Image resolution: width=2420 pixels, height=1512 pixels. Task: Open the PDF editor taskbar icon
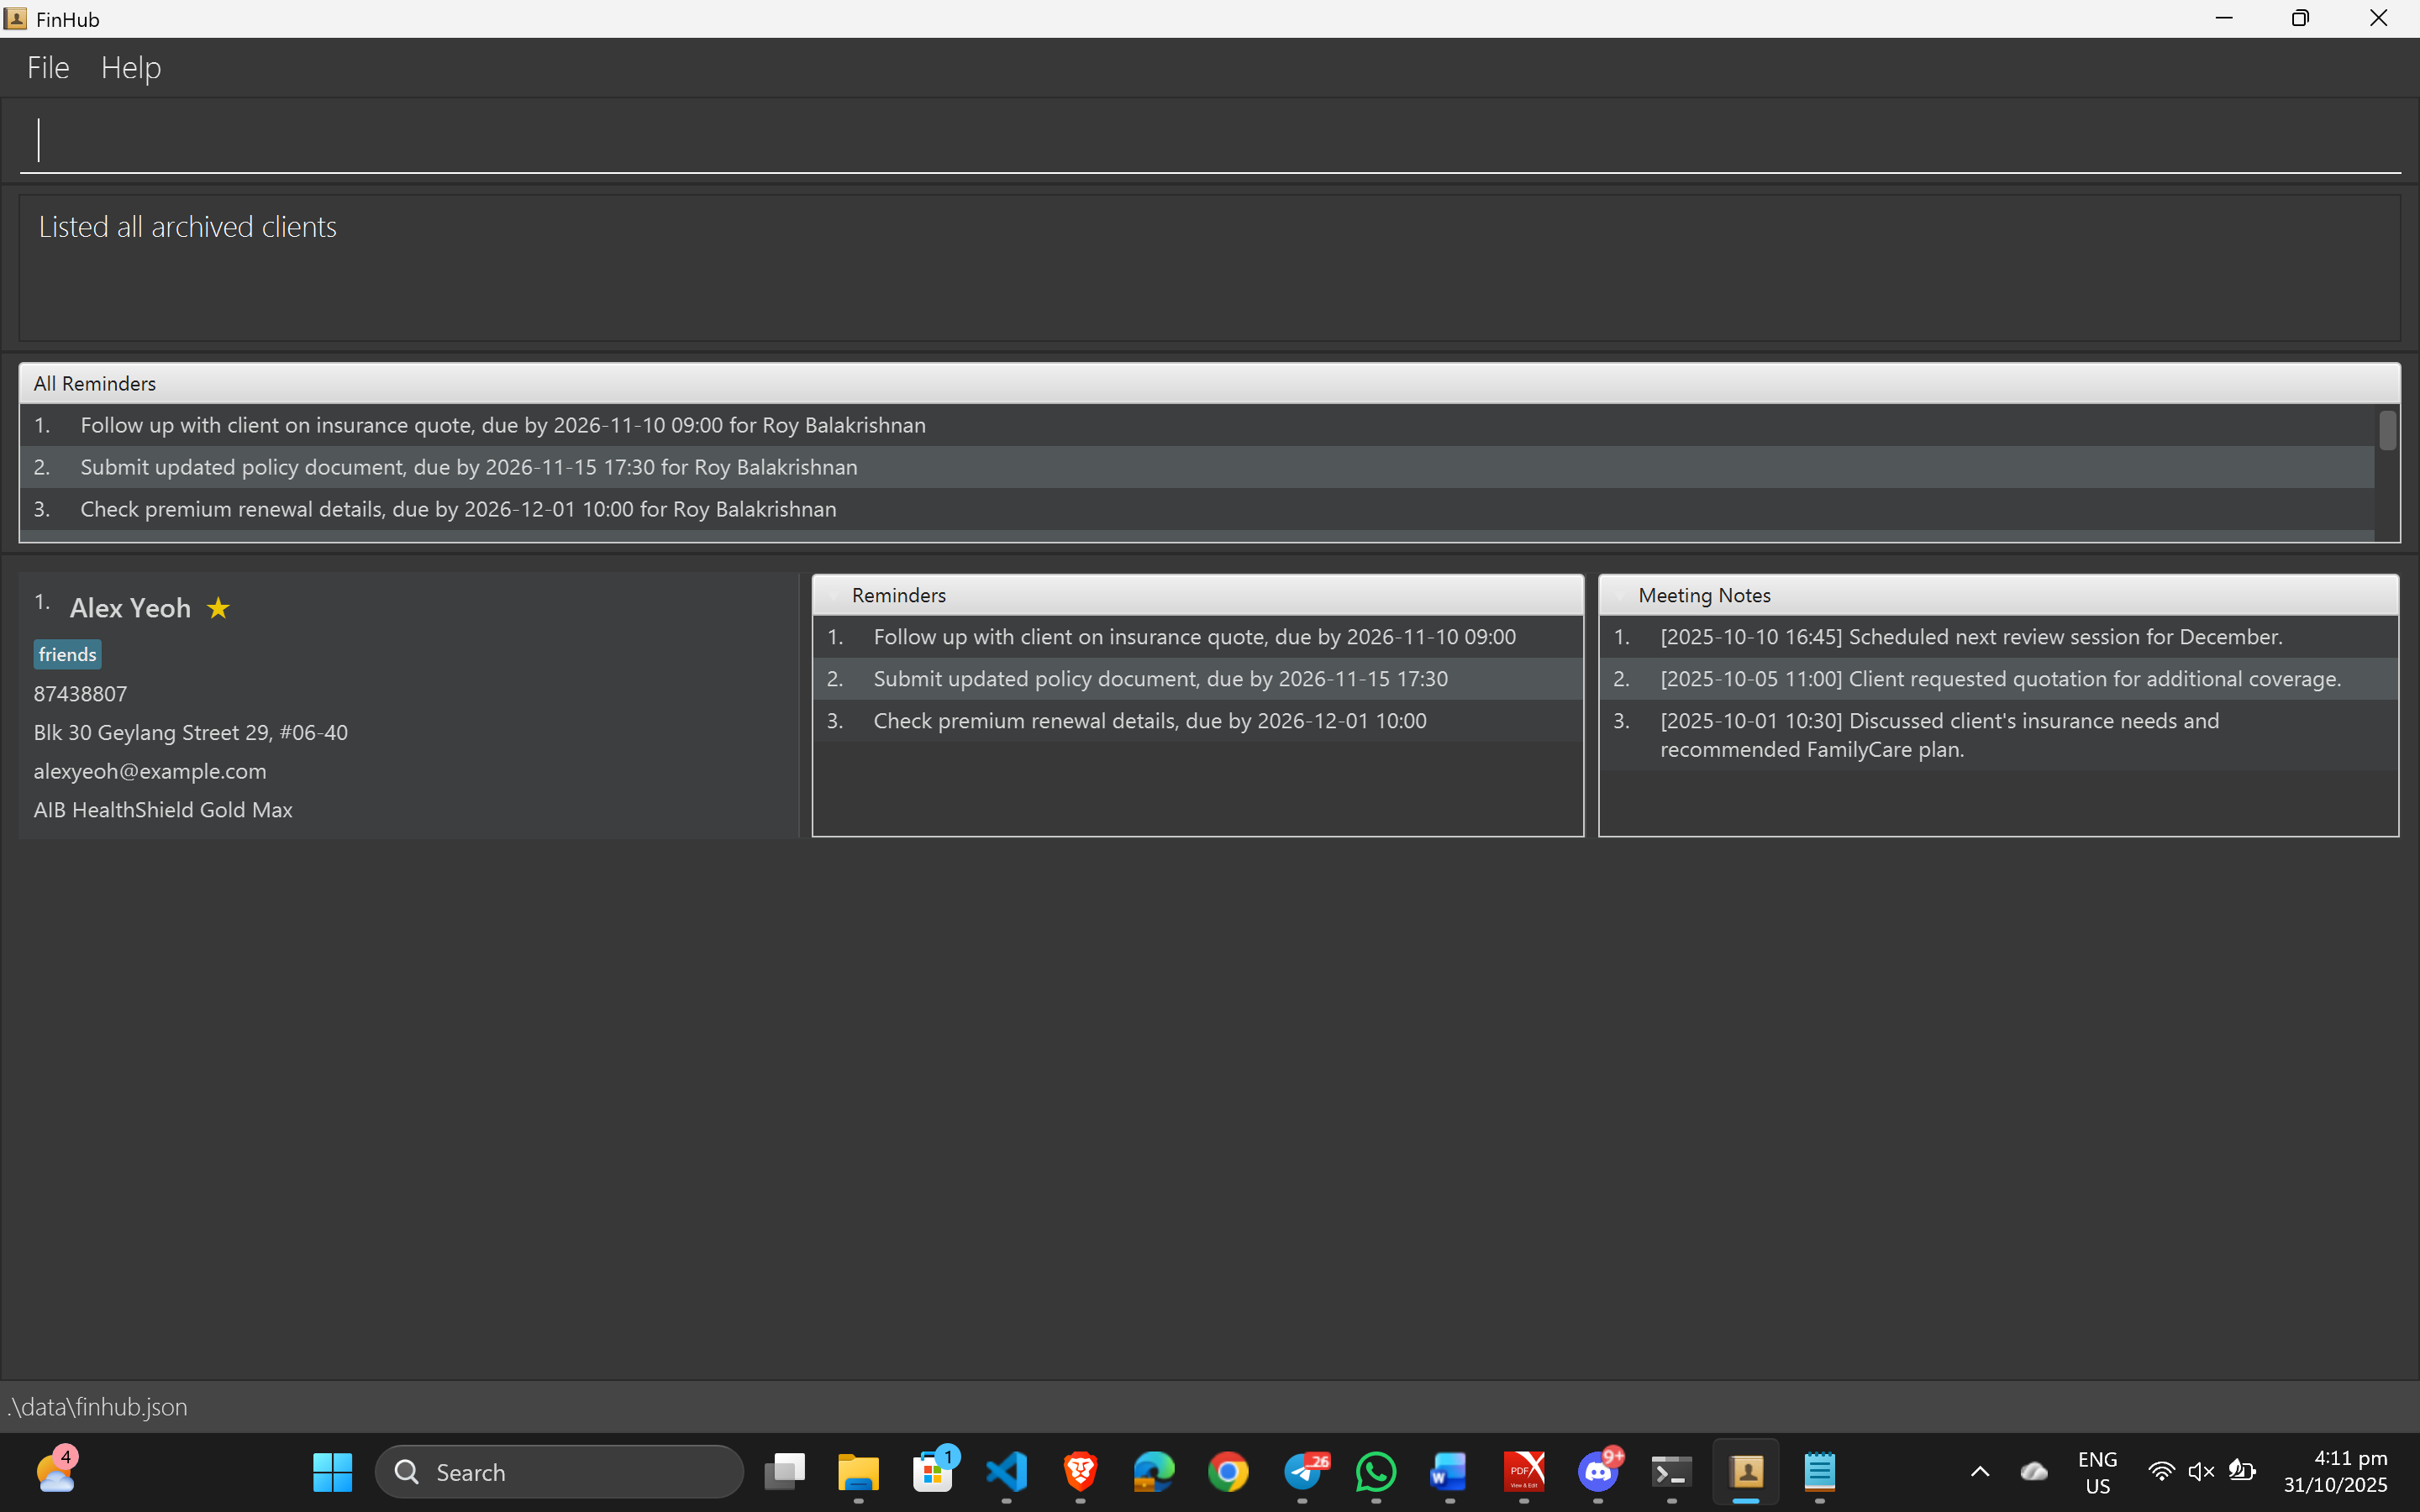1524,1471
